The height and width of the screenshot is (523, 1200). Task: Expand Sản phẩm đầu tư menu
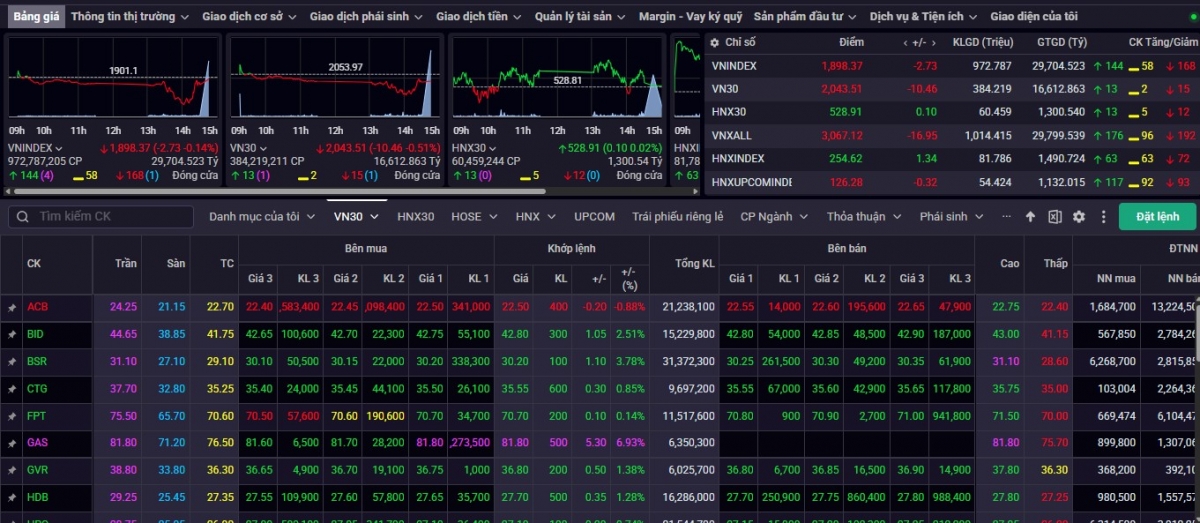(806, 16)
